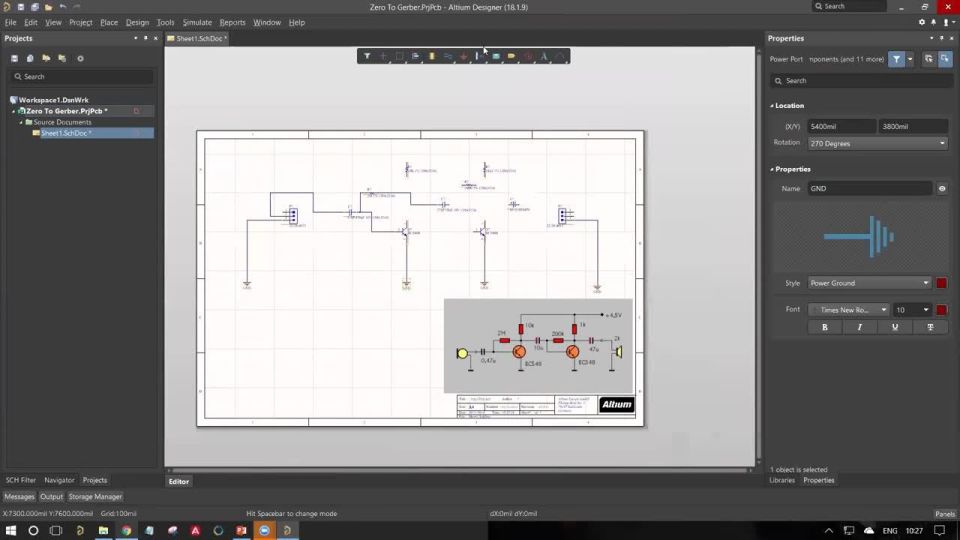Open the File menu

coord(10,22)
